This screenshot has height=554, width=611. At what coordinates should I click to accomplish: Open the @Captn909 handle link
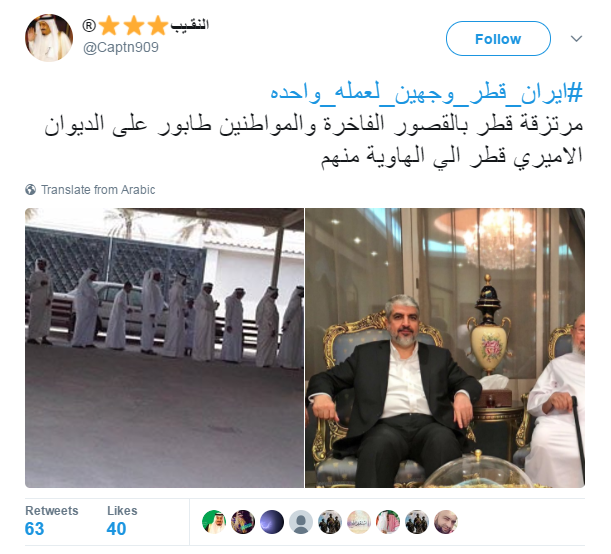coord(121,48)
